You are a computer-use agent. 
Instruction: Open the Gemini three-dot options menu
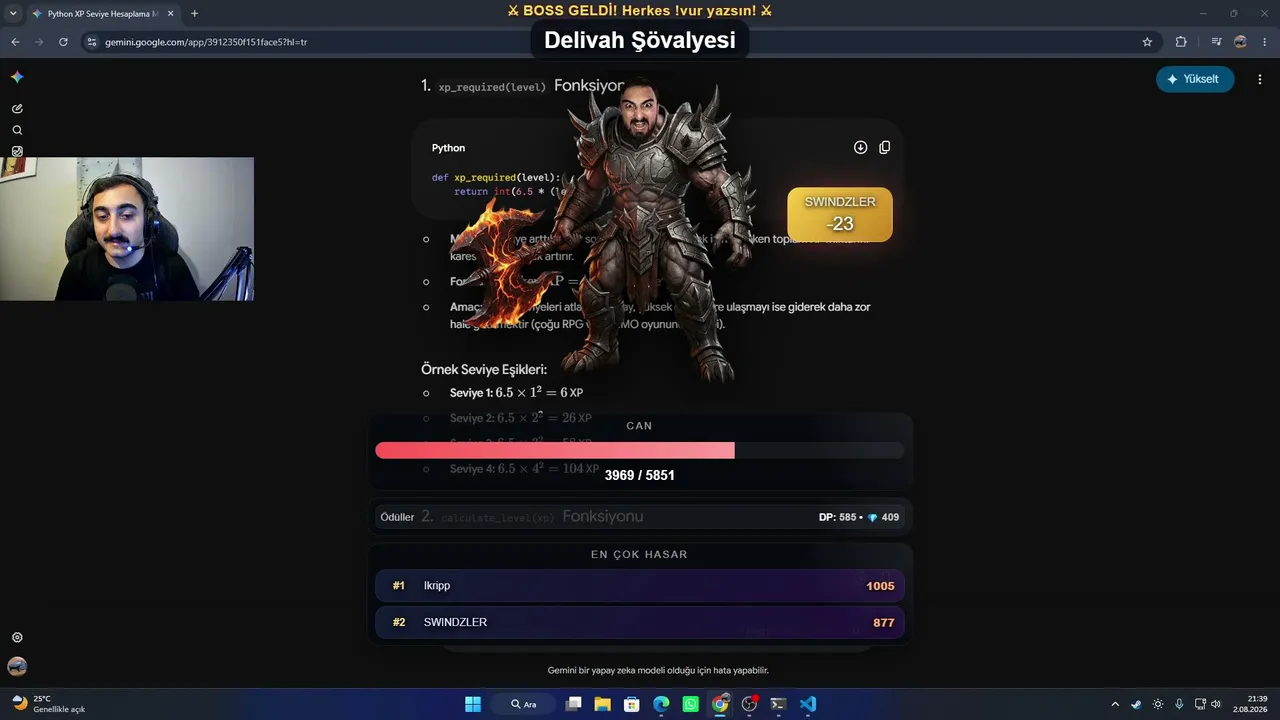point(1259,79)
